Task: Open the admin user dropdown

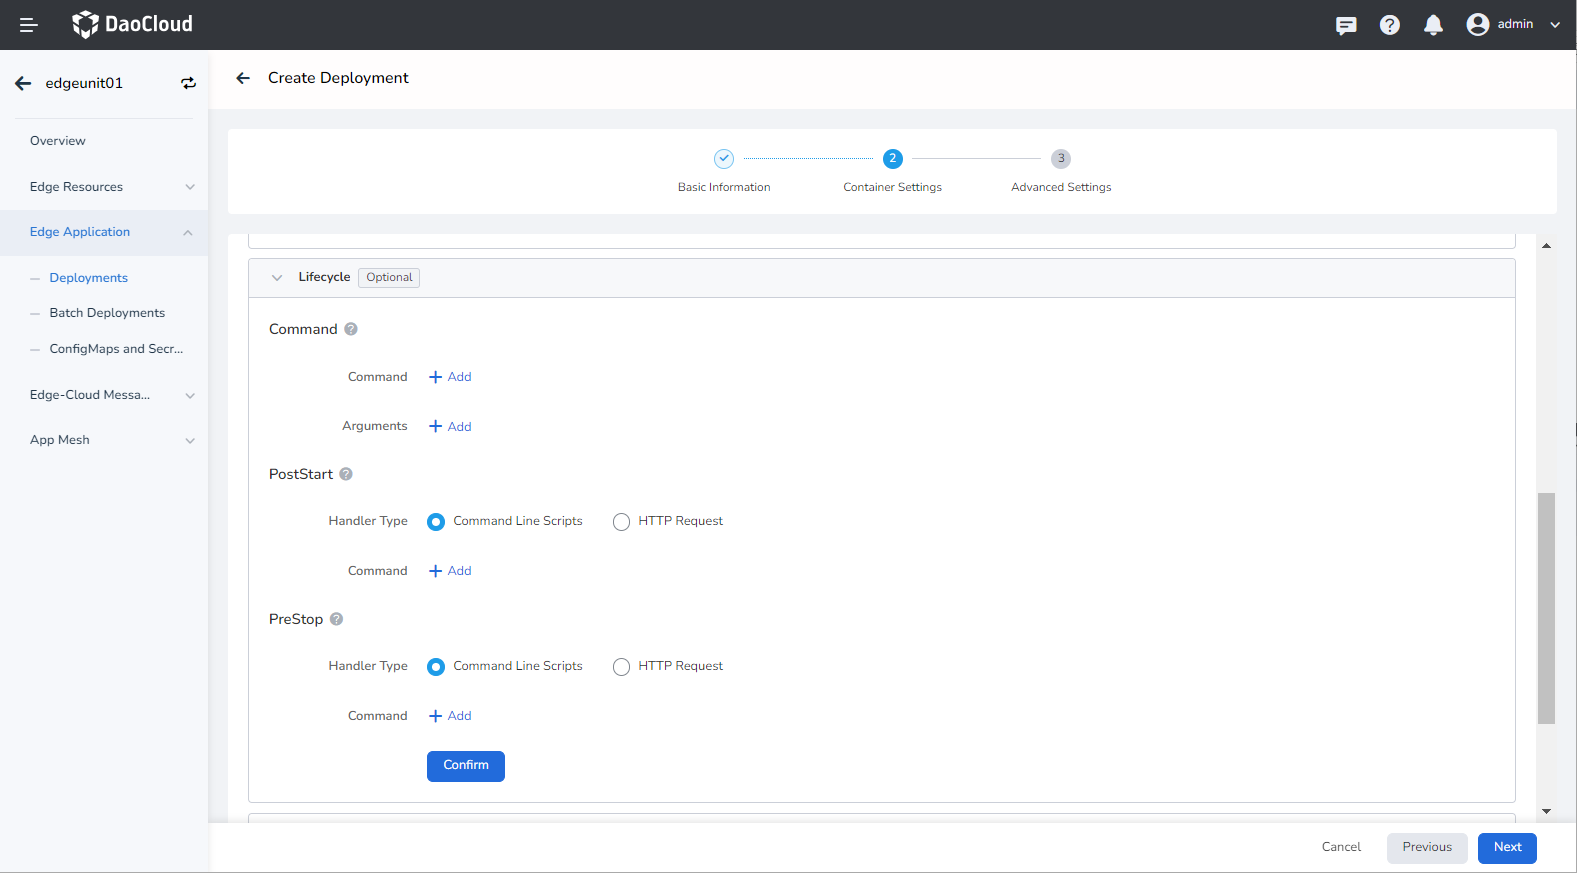Action: coord(1512,25)
